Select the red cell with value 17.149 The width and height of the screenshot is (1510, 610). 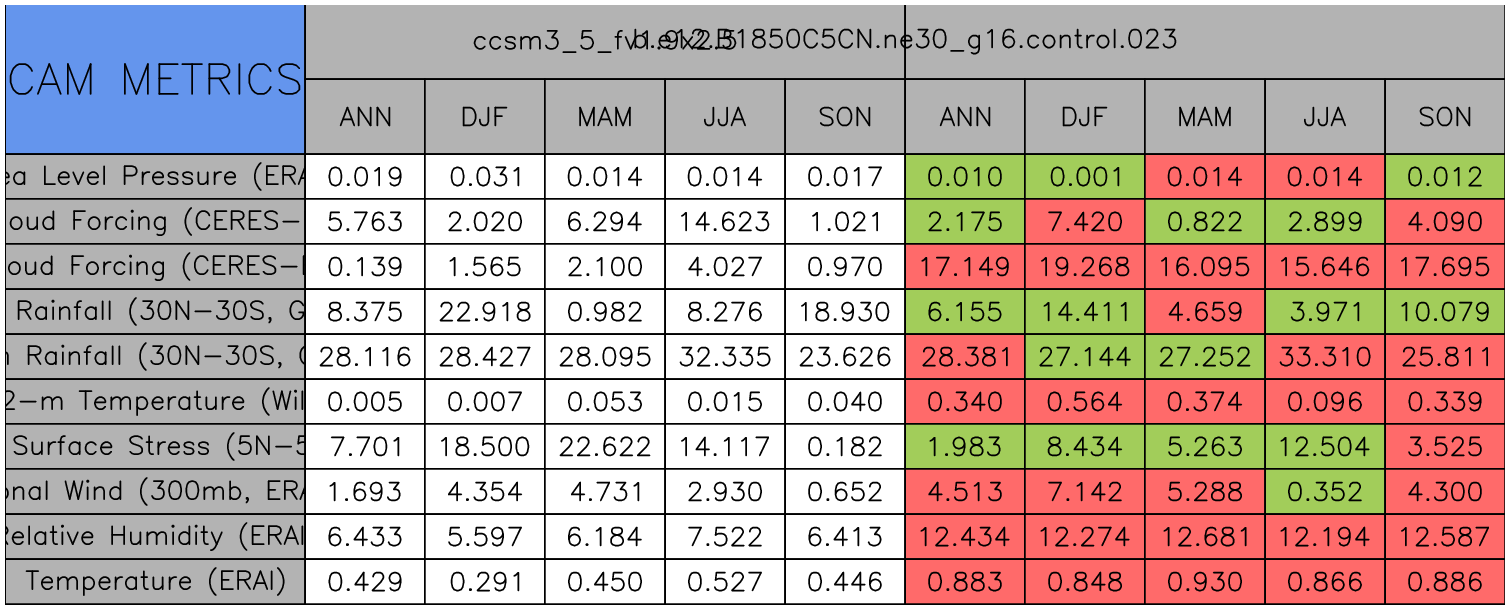pyautogui.click(x=965, y=267)
